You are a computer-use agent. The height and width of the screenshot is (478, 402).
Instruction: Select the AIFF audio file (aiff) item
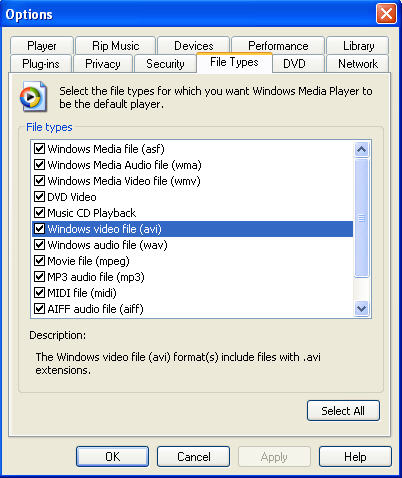tap(95, 309)
